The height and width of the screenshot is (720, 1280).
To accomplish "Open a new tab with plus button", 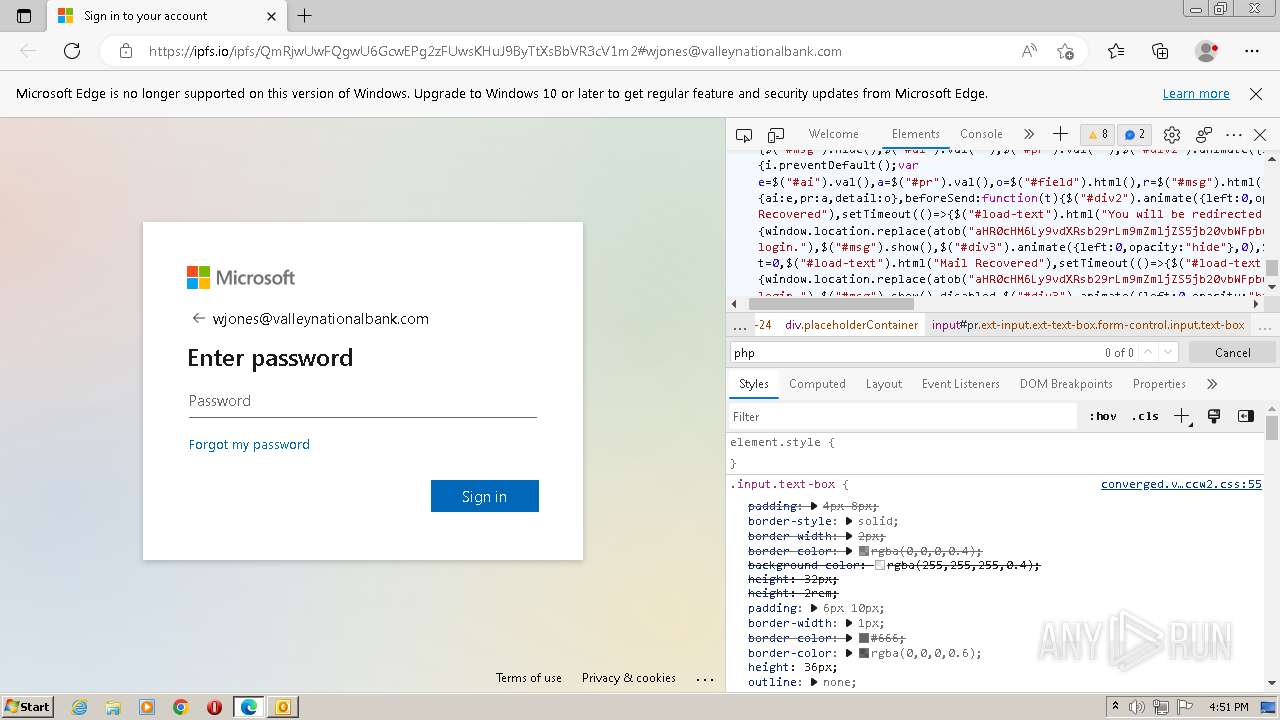I will click(305, 16).
